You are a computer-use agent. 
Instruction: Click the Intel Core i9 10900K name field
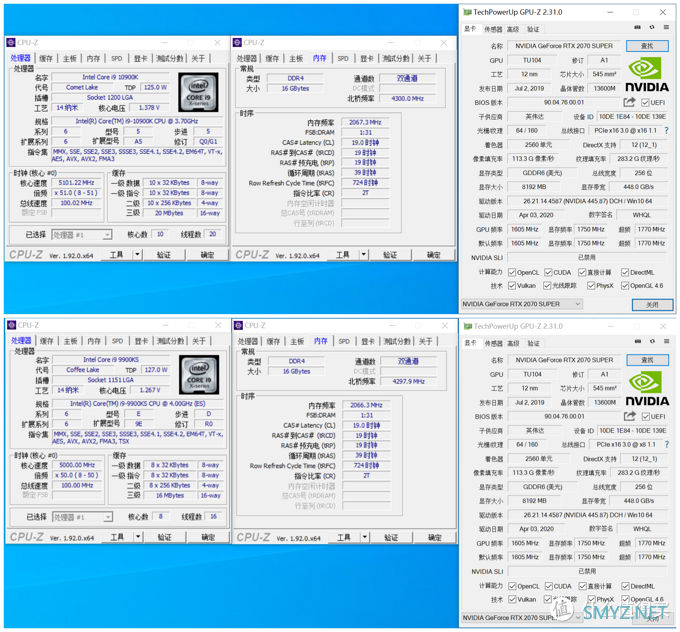tap(111, 77)
